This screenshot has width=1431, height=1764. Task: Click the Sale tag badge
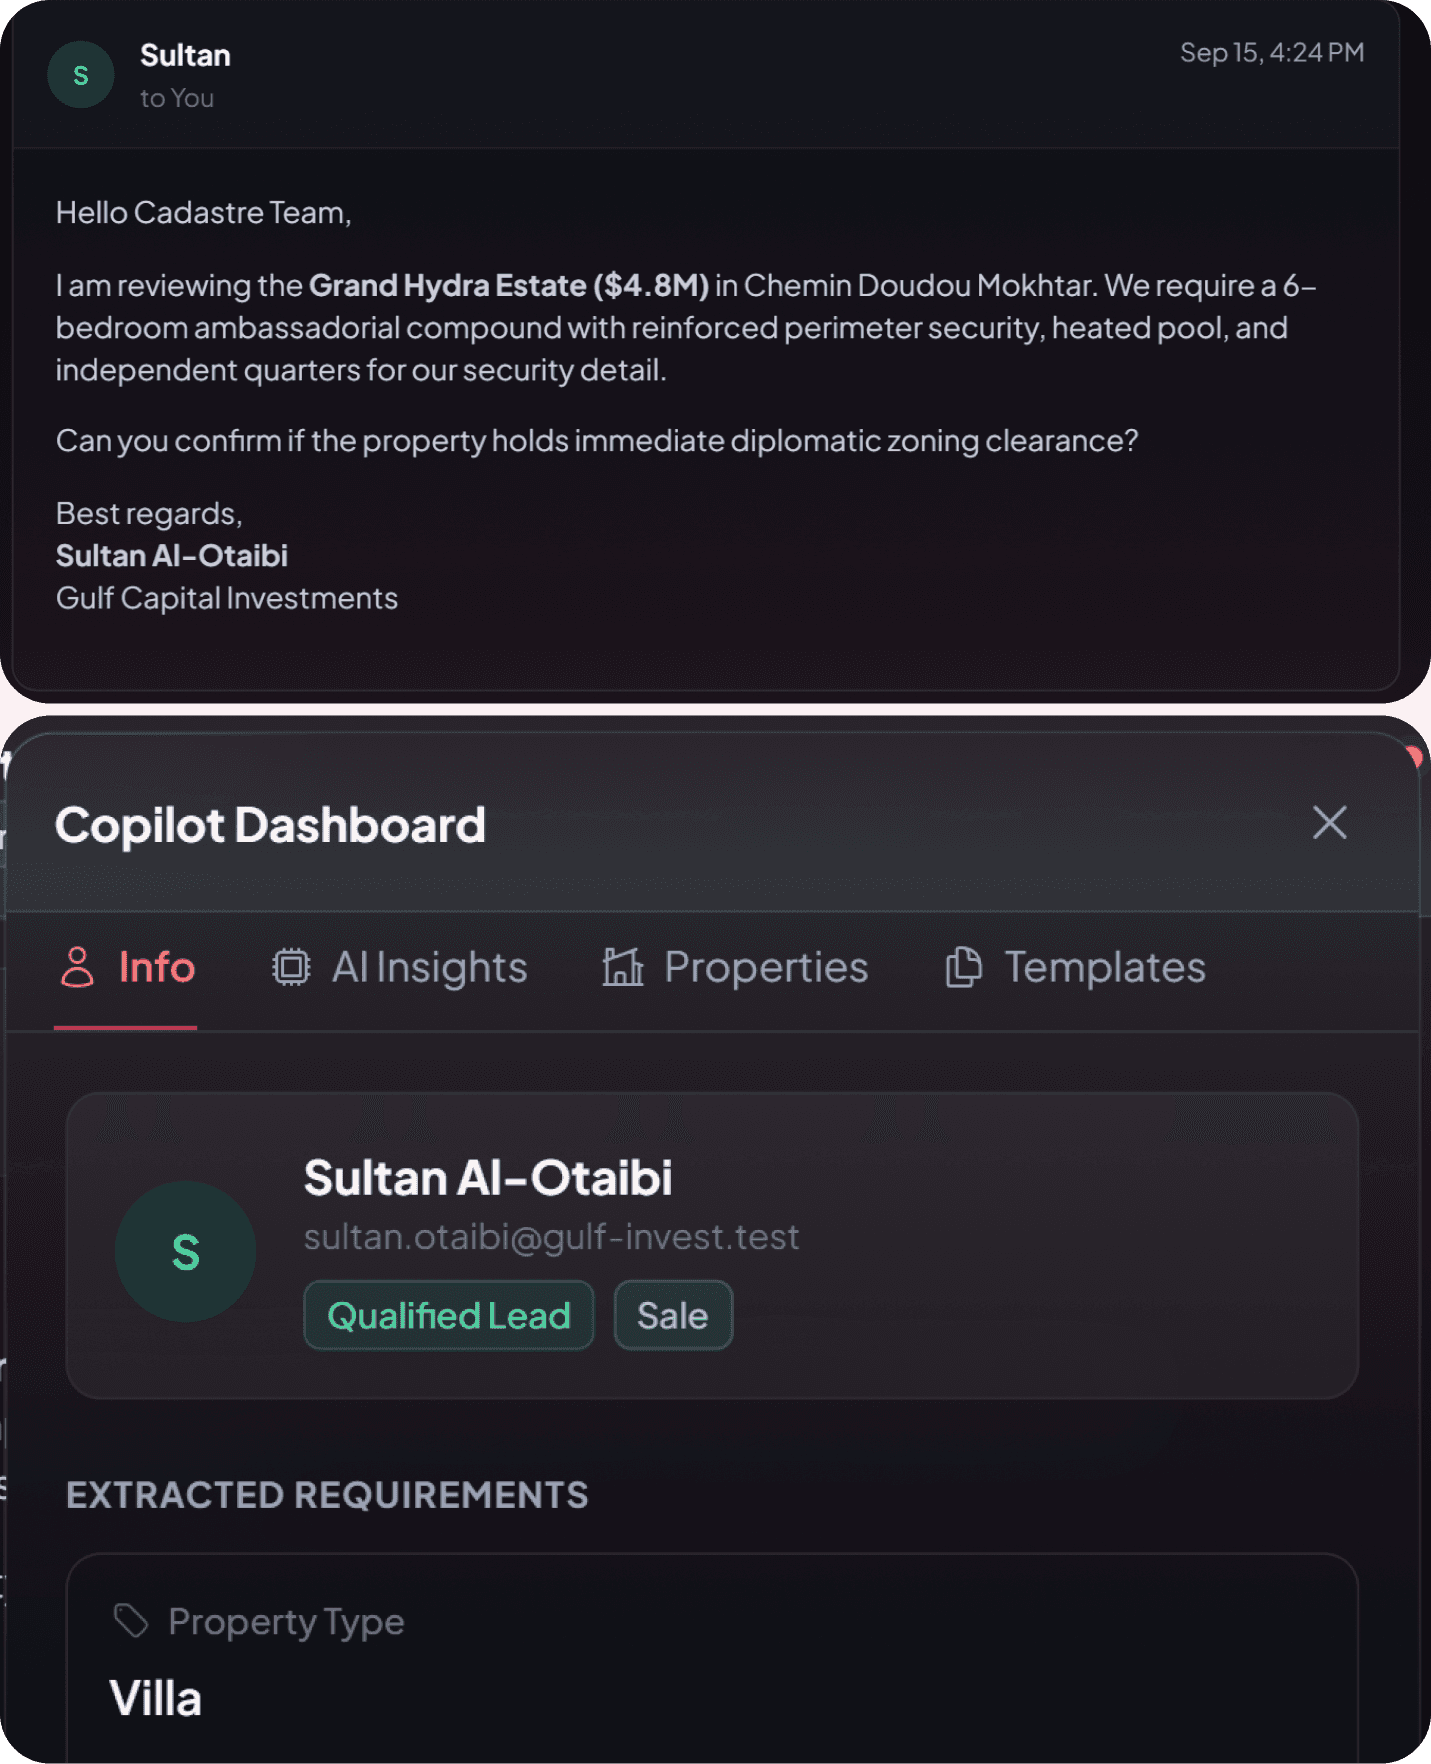click(673, 1315)
